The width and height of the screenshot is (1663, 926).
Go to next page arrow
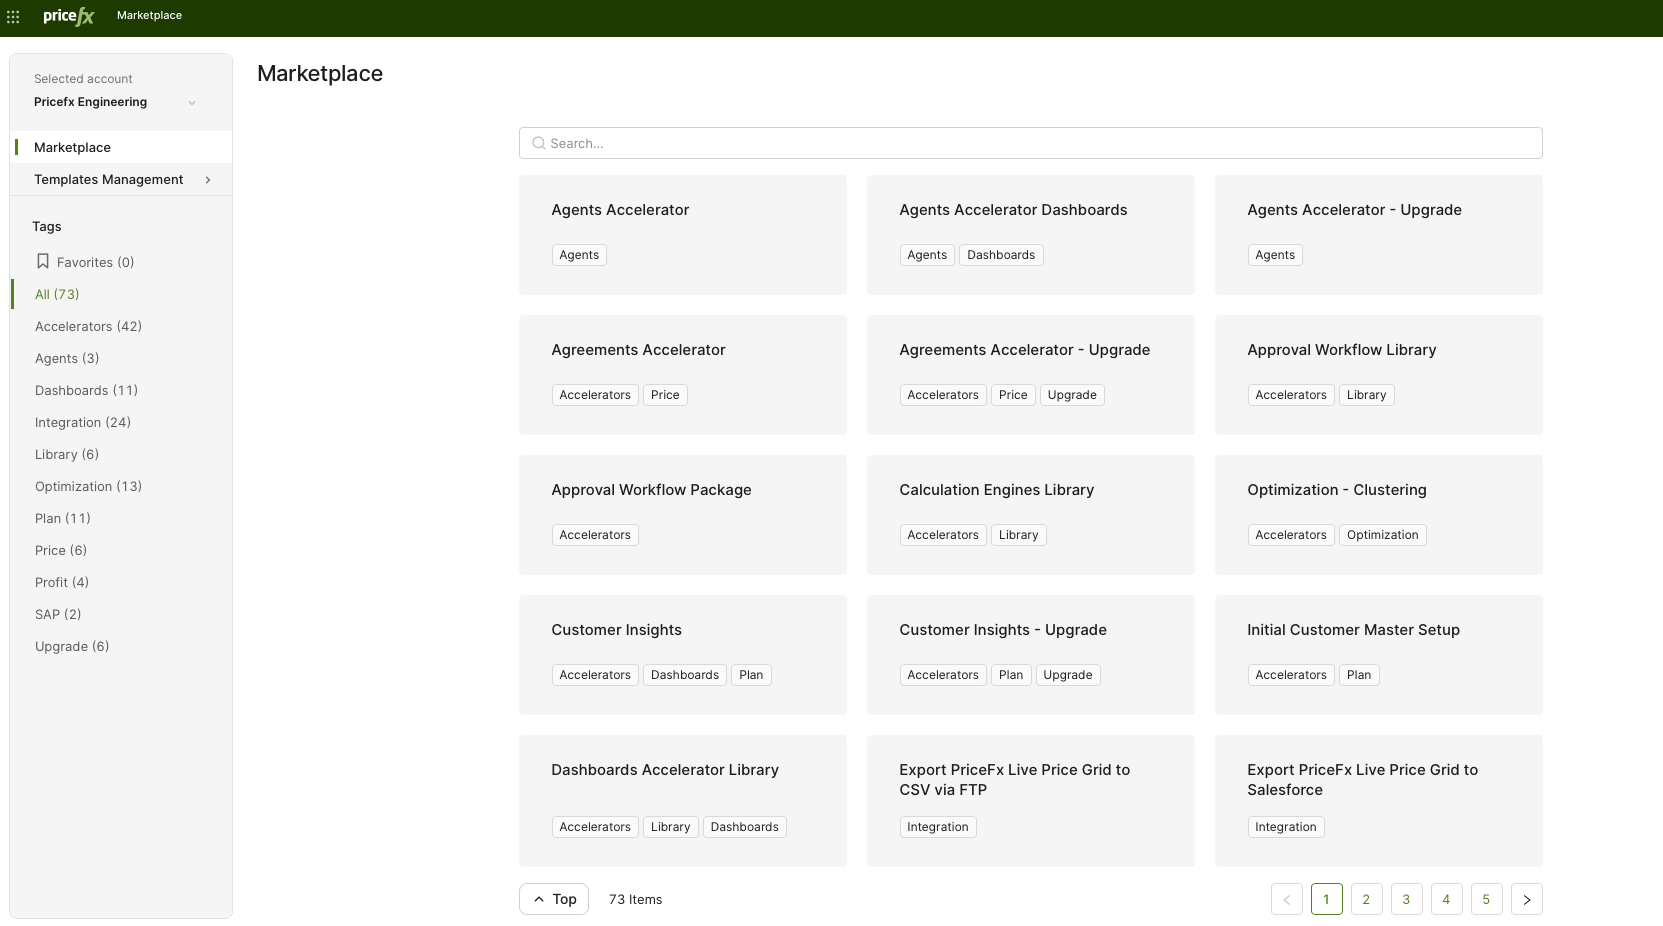1527,899
